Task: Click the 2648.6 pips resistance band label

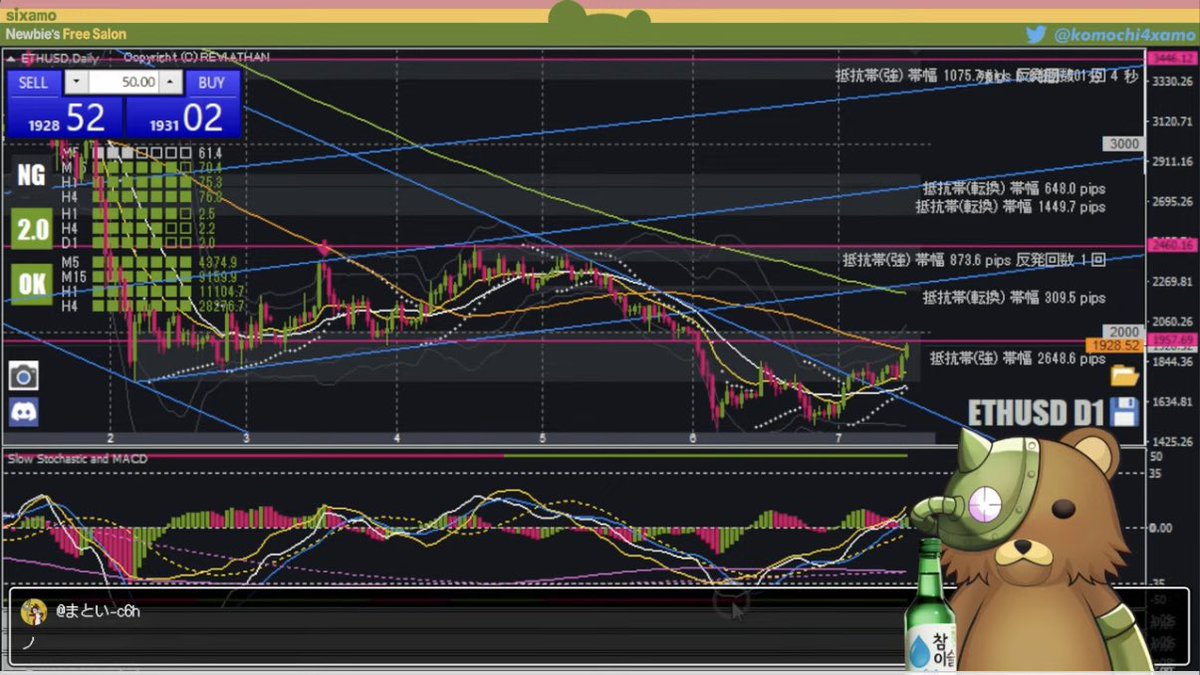Action: click(1018, 358)
